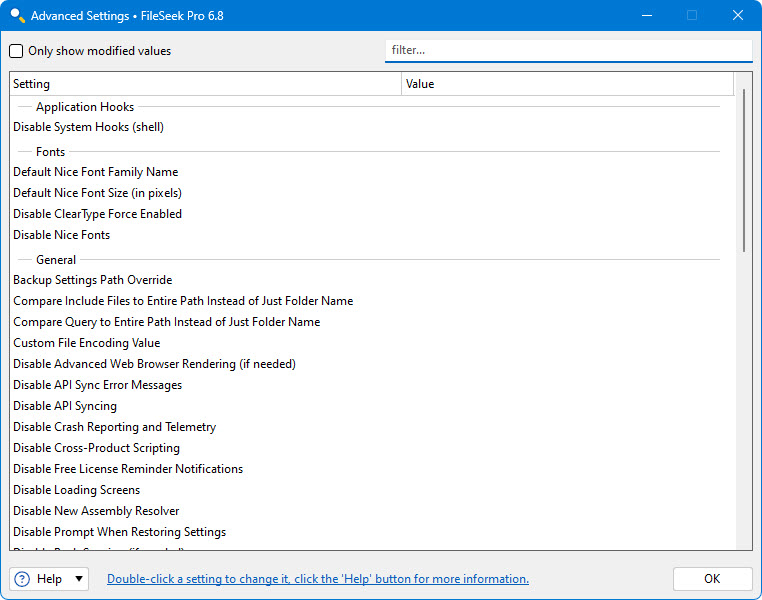The image size is (762, 600).
Task: Sort by the Value column header
Action: (x=567, y=84)
